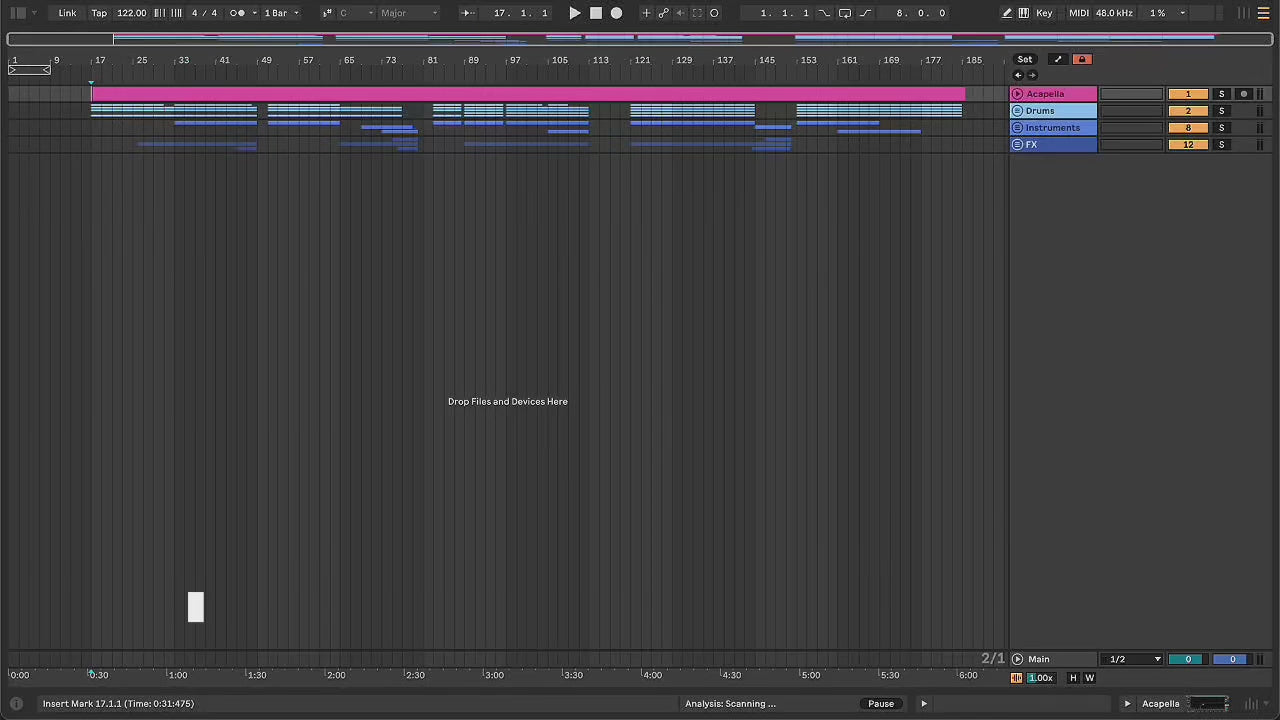Click the Stop button in transport
The width and height of the screenshot is (1280, 720).
[596, 13]
